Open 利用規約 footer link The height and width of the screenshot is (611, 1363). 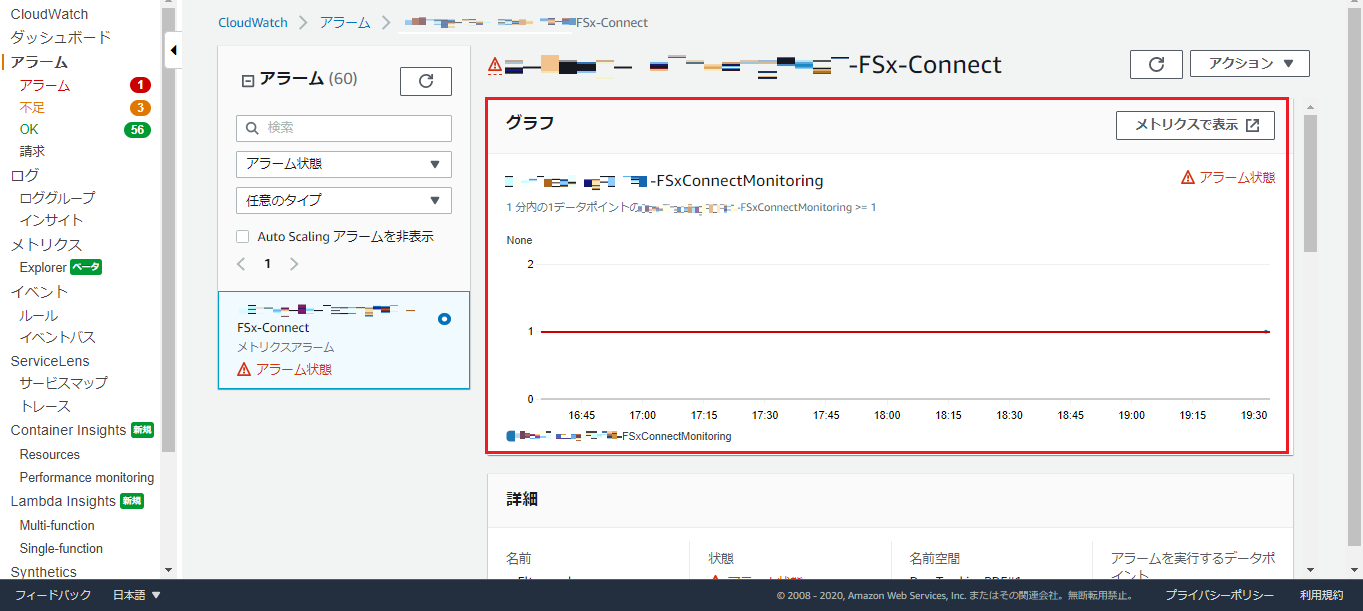pos(1322,595)
